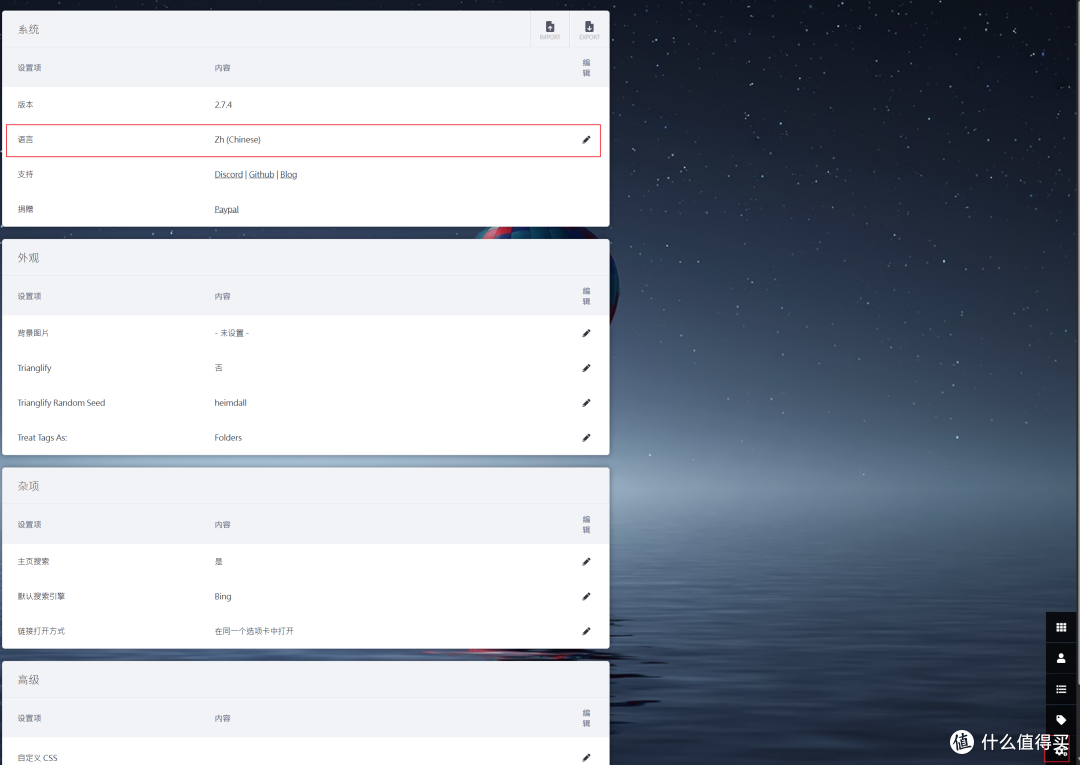Click the 背景图片 row label
1080x765 pixels.
[x=33, y=333]
